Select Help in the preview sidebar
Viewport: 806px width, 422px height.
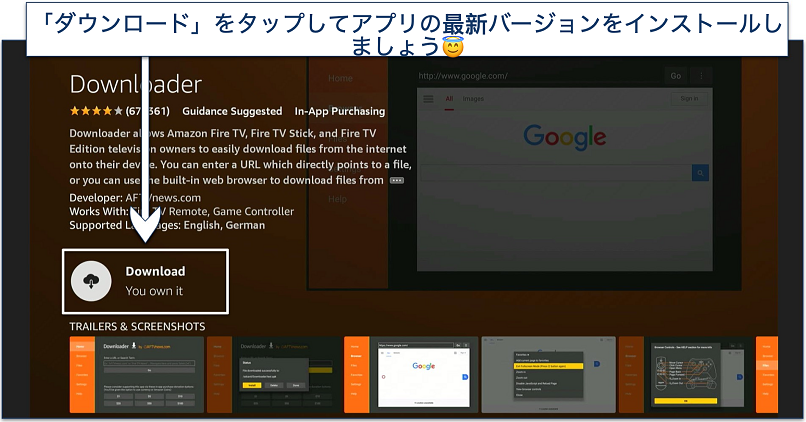point(337,199)
